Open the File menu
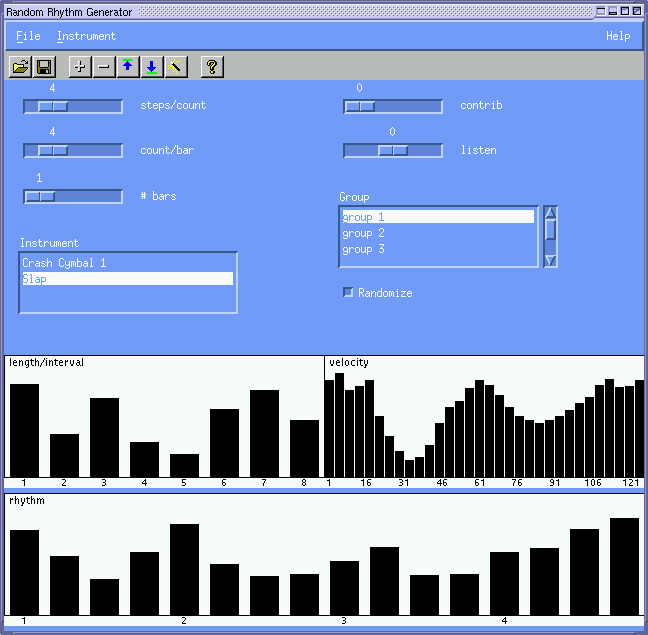Viewport: 648px width, 635px height. pos(28,36)
